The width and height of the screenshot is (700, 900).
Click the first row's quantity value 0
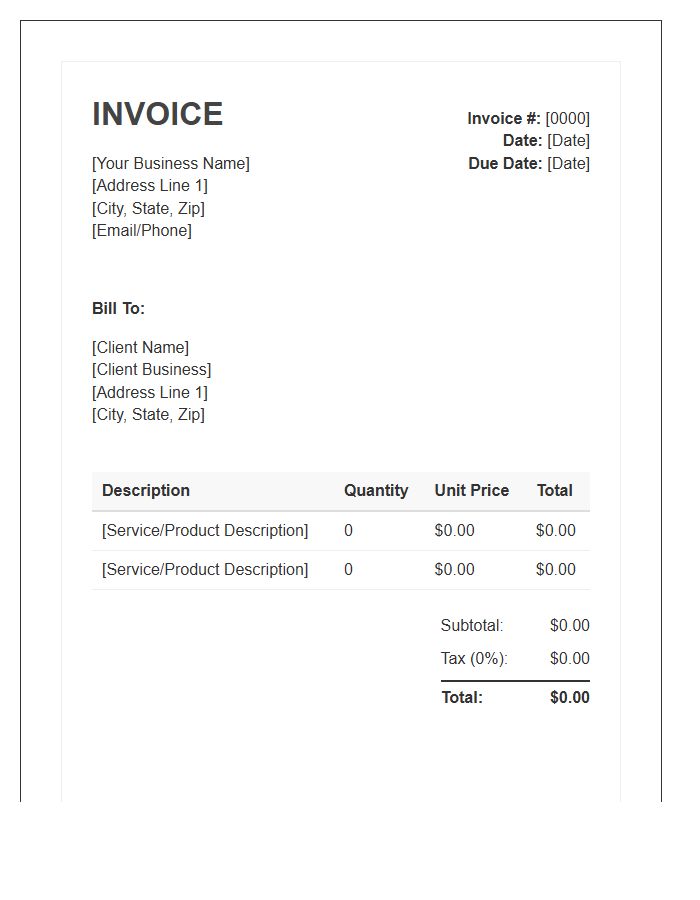tap(348, 530)
